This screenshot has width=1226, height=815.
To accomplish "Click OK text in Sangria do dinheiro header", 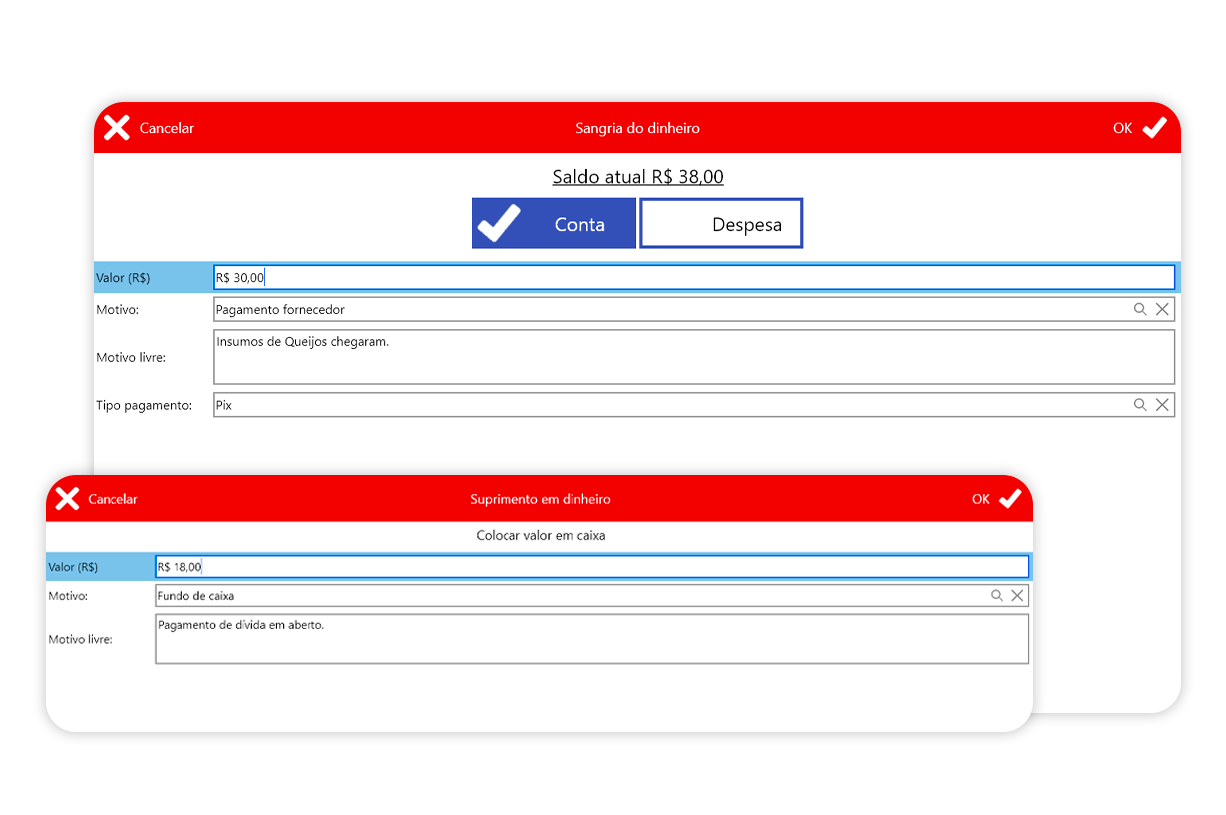I will (1123, 128).
